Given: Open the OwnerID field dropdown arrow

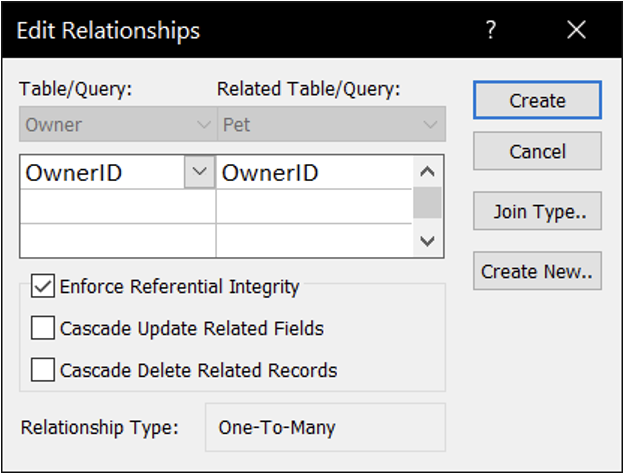Looking at the screenshot, I should tap(200, 172).
